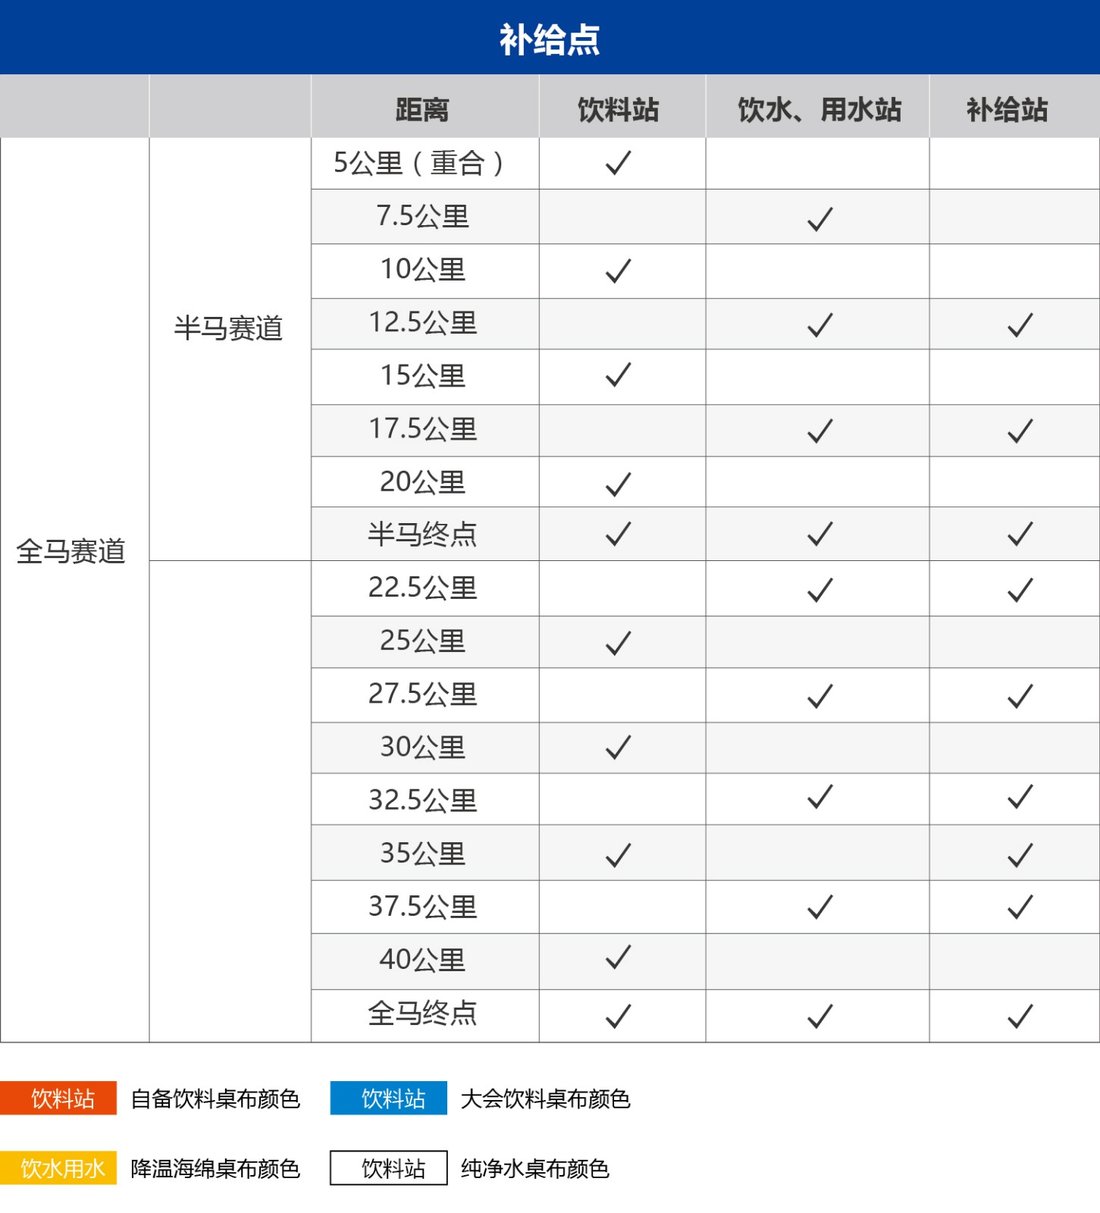Click the 饮水、用水站 checkmark in the 37.5公里 row

click(820, 907)
